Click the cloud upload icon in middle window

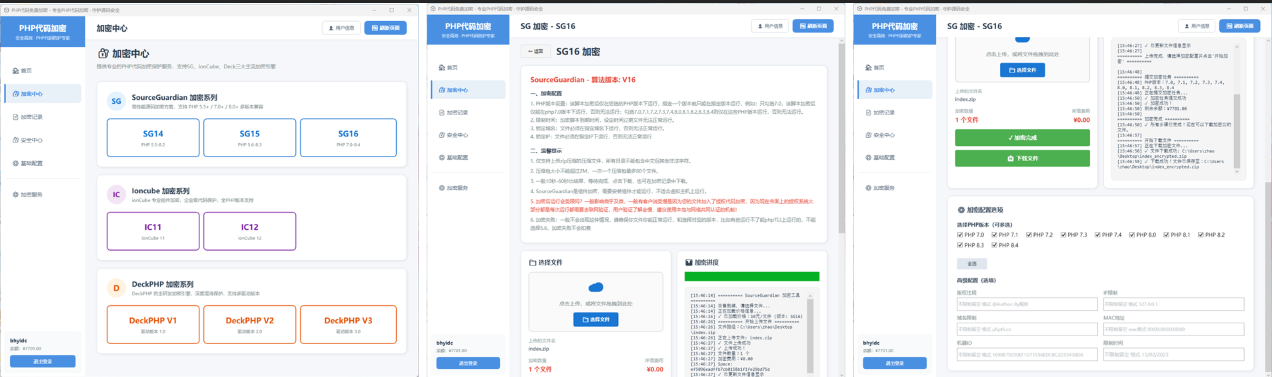(x=596, y=287)
